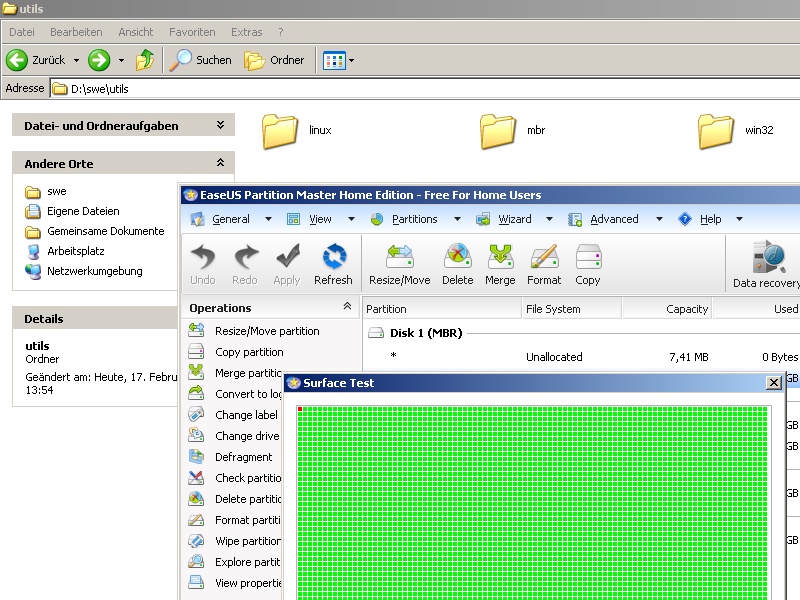Open the Bearbeiten menu
This screenshot has height=600, width=800.
pos(76,32)
